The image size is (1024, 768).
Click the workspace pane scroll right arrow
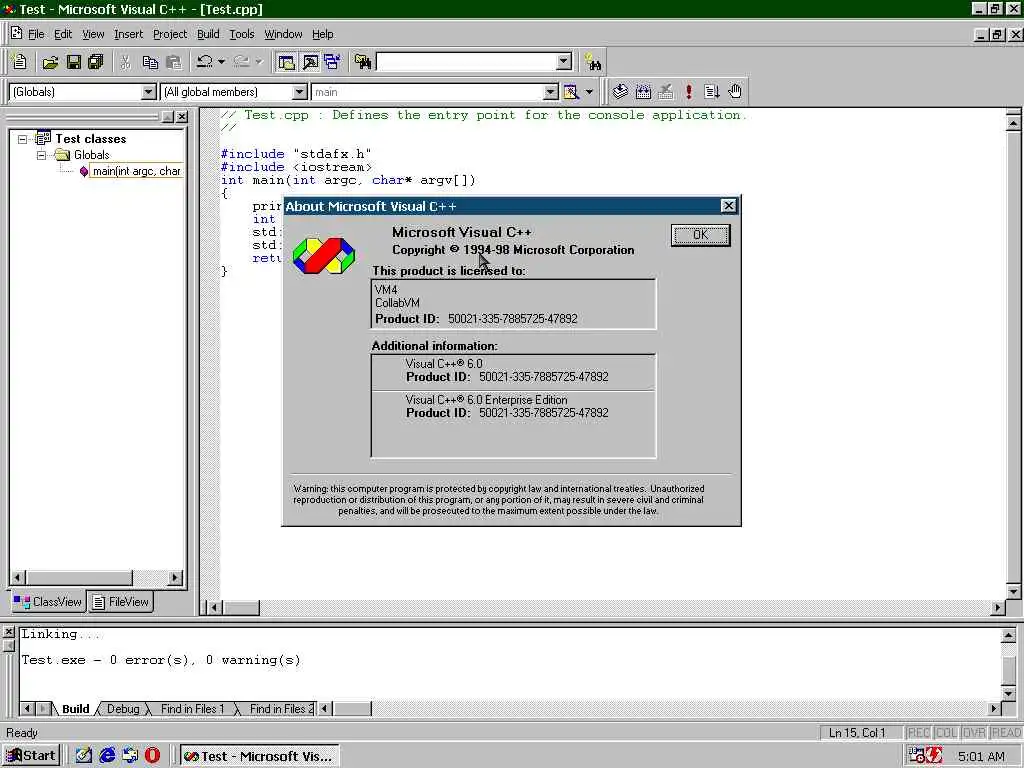(x=174, y=578)
